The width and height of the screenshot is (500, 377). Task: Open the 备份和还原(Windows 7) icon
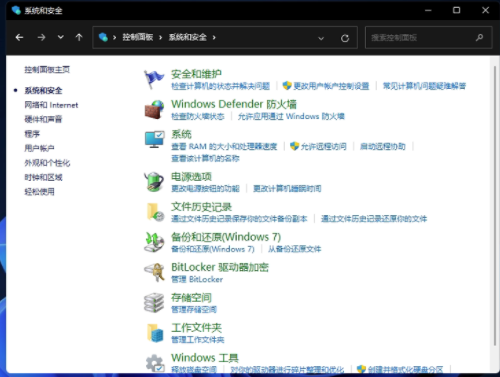(x=154, y=242)
